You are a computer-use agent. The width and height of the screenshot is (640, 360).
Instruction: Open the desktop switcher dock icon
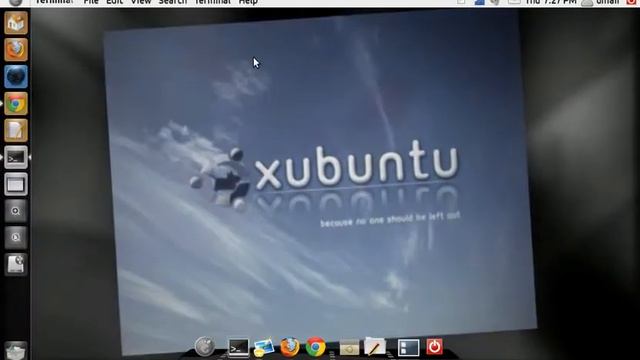tap(409, 347)
